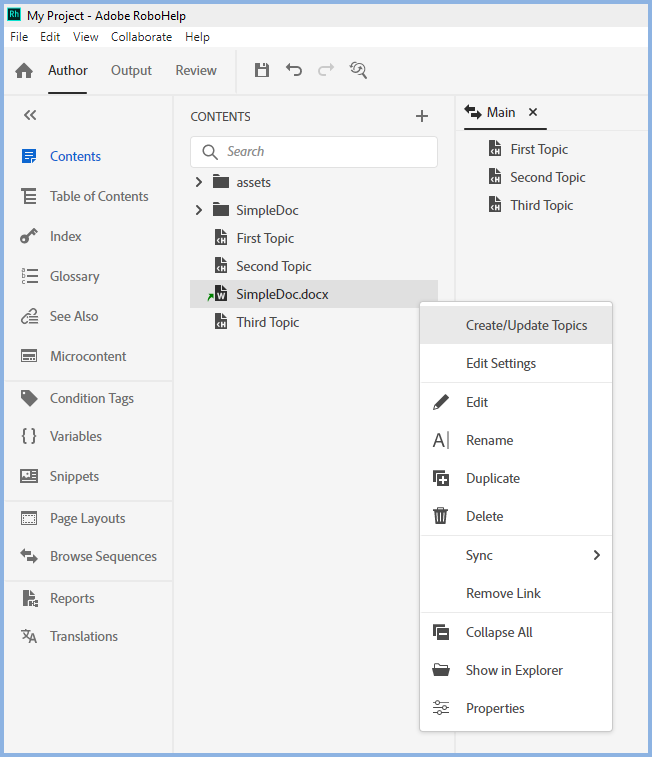This screenshot has width=652, height=757.
Task: Expand the assets folder
Action: 198,182
